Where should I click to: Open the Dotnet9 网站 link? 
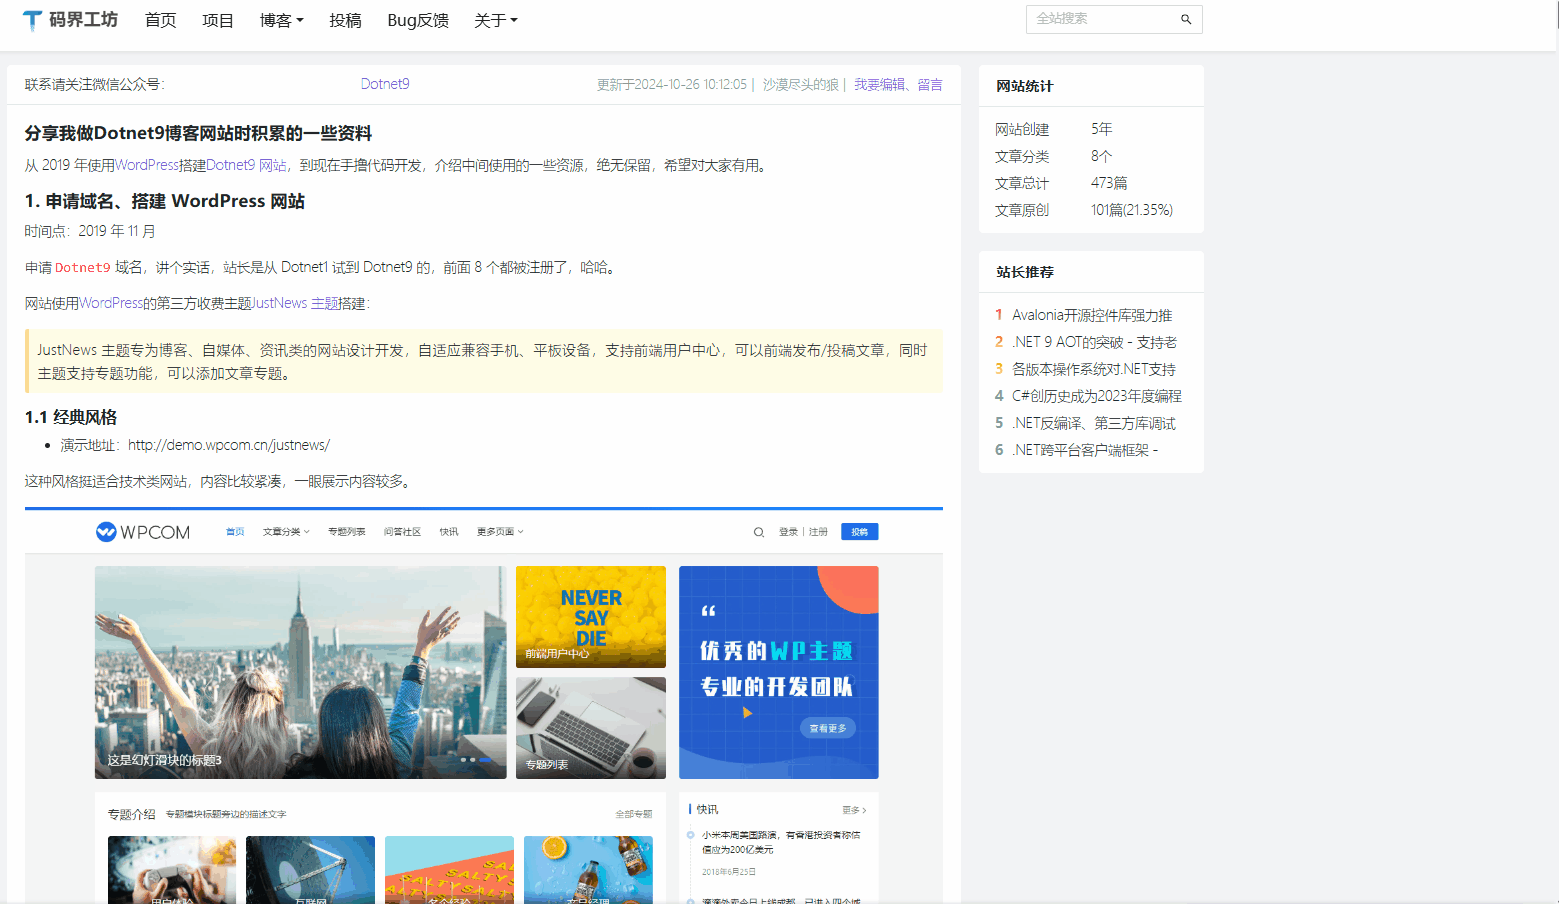(246, 165)
